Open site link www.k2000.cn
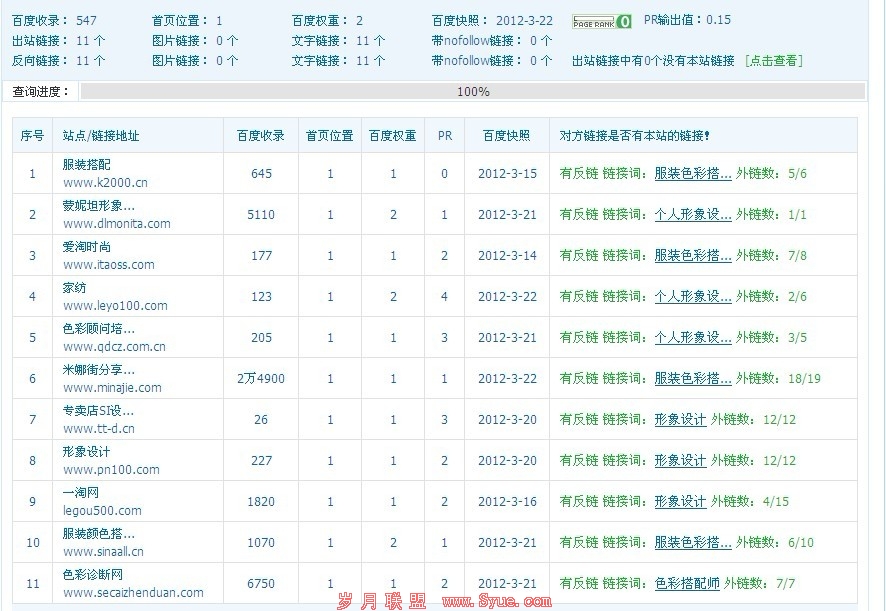The image size is (886, 611). 105,183
